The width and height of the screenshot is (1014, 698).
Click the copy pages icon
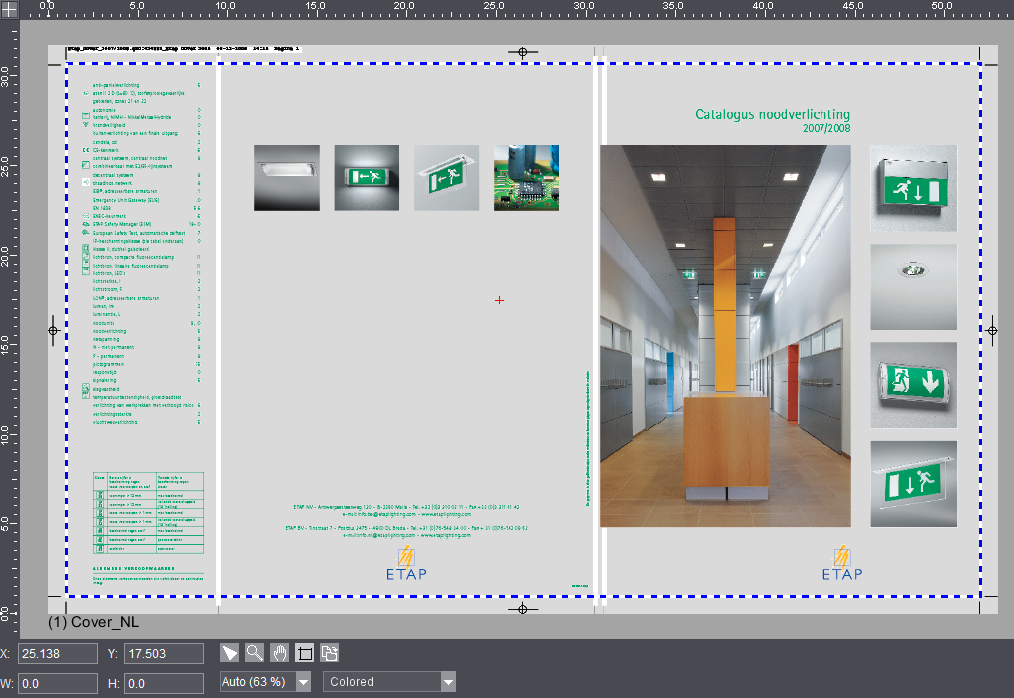tap(329, 653)
